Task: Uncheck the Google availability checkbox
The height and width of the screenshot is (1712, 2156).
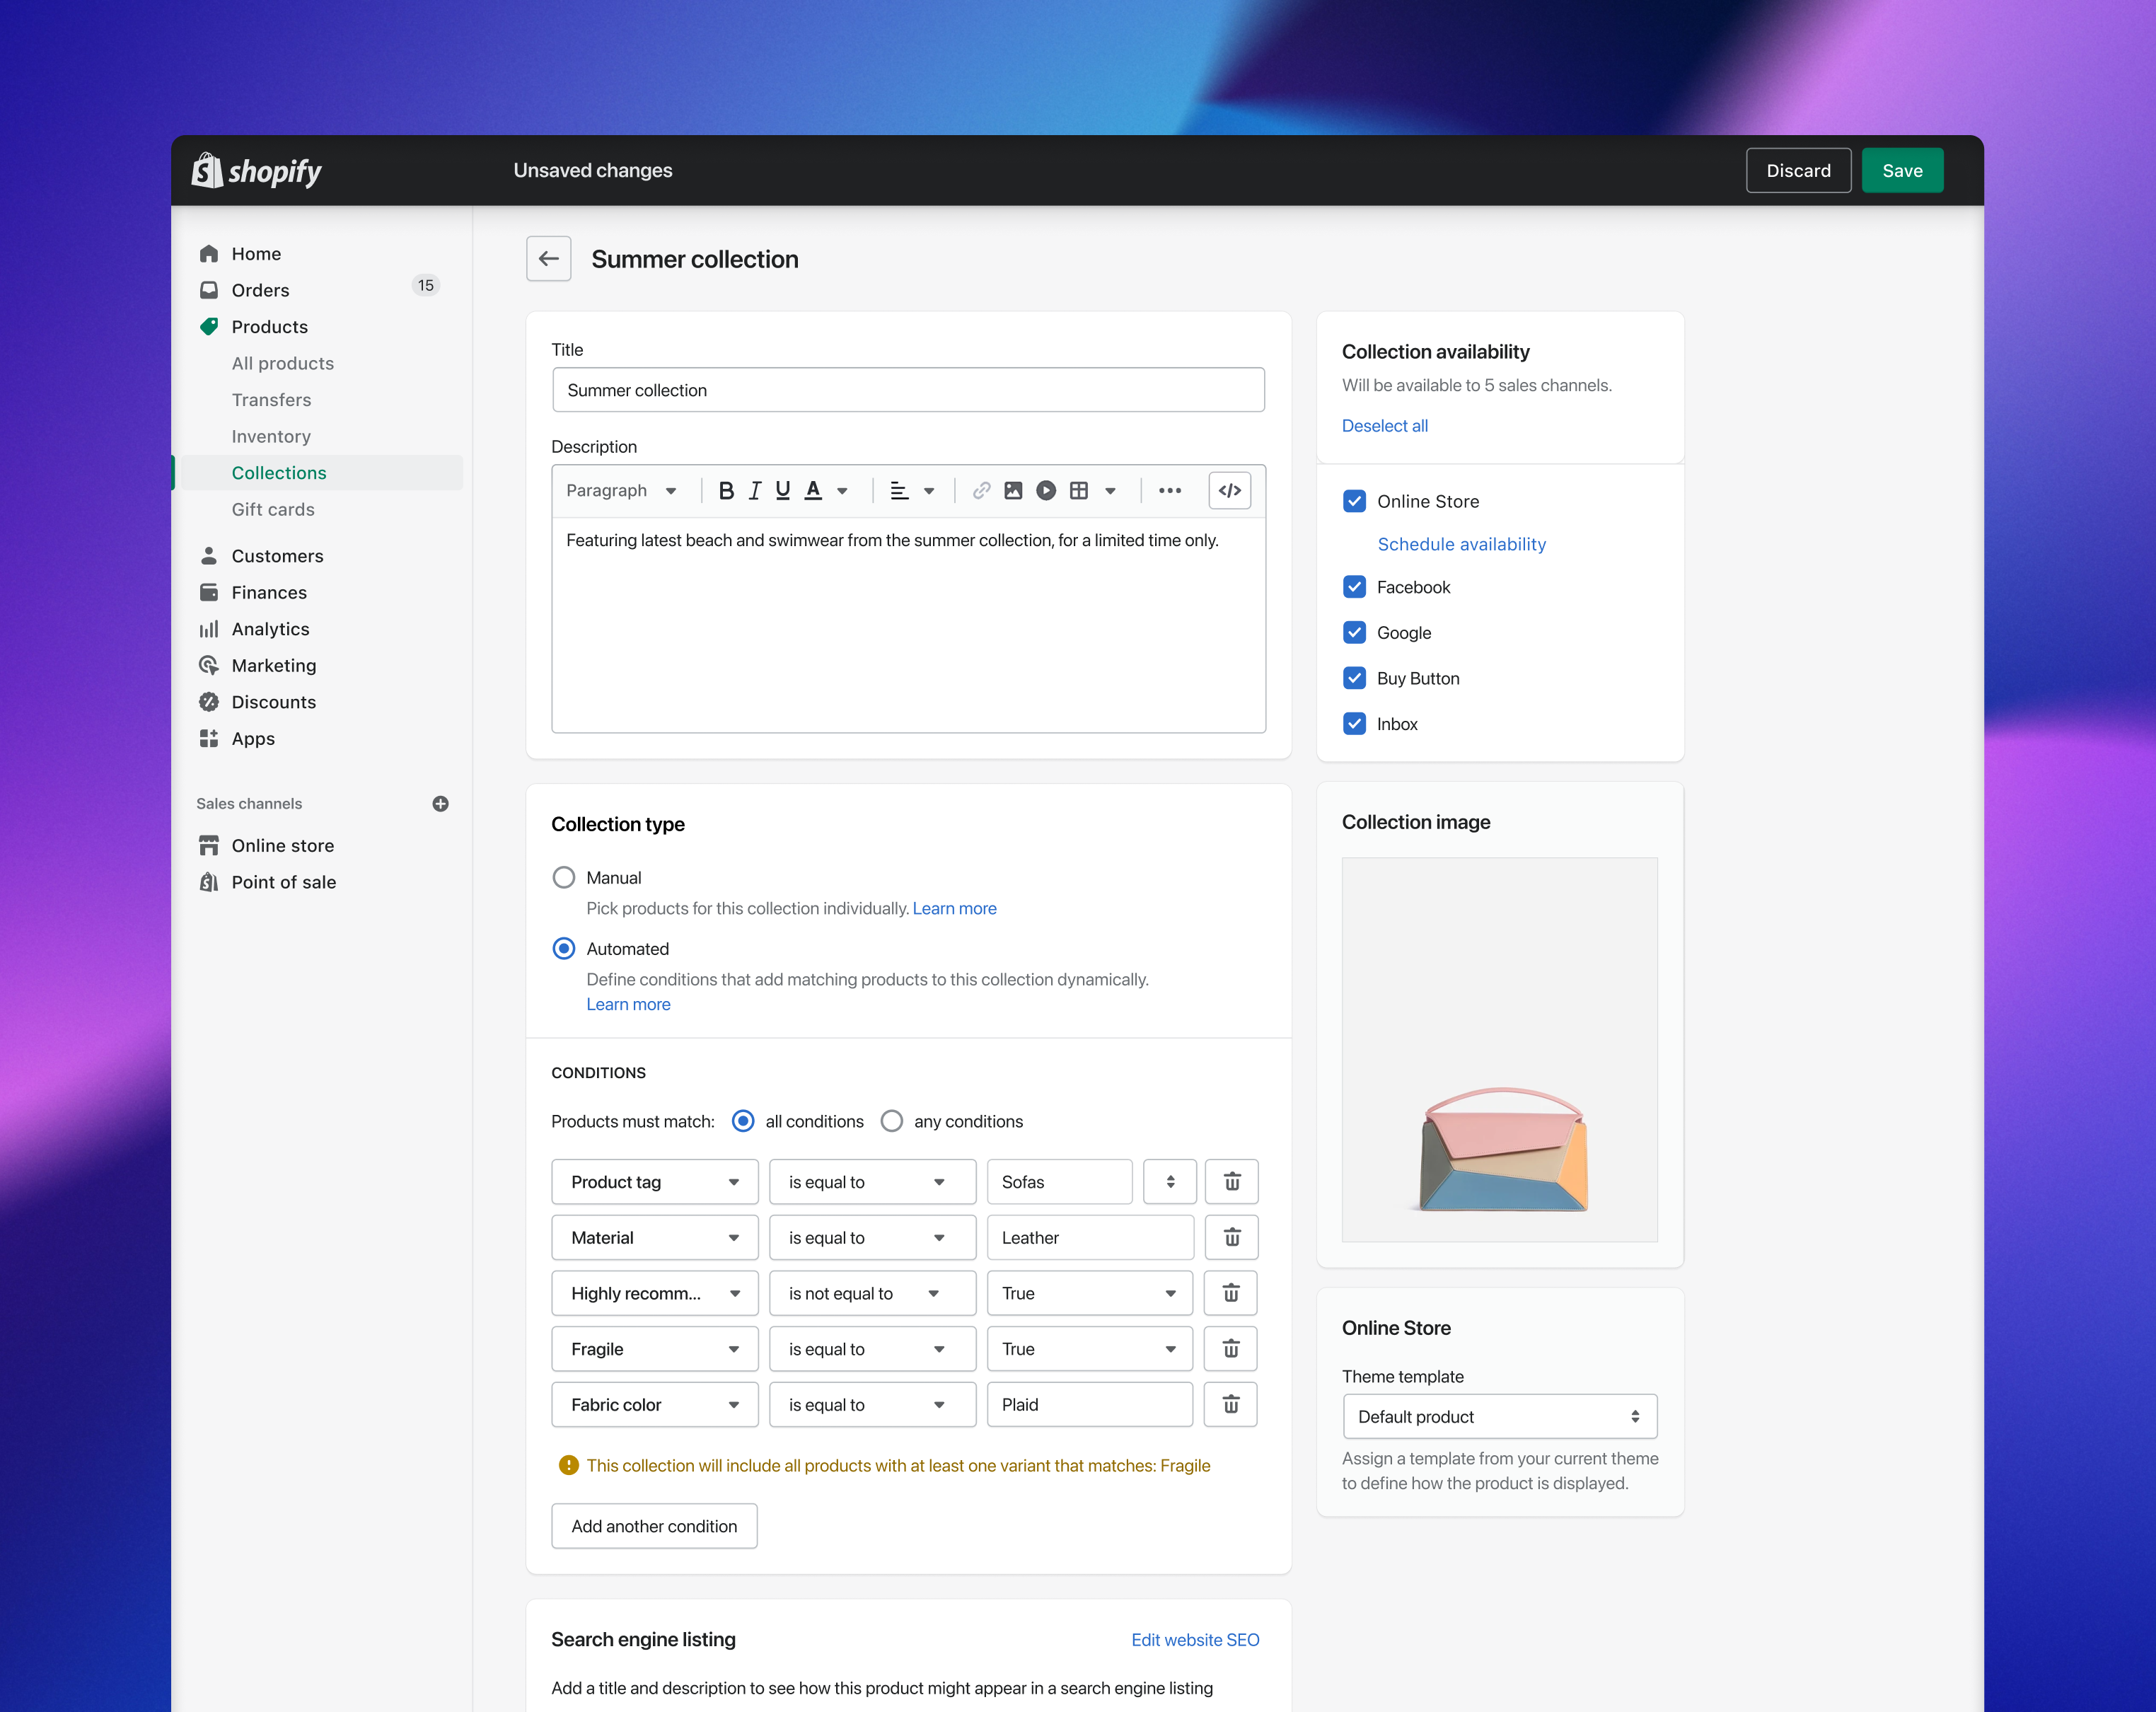Action: [x=1354, y=633]
